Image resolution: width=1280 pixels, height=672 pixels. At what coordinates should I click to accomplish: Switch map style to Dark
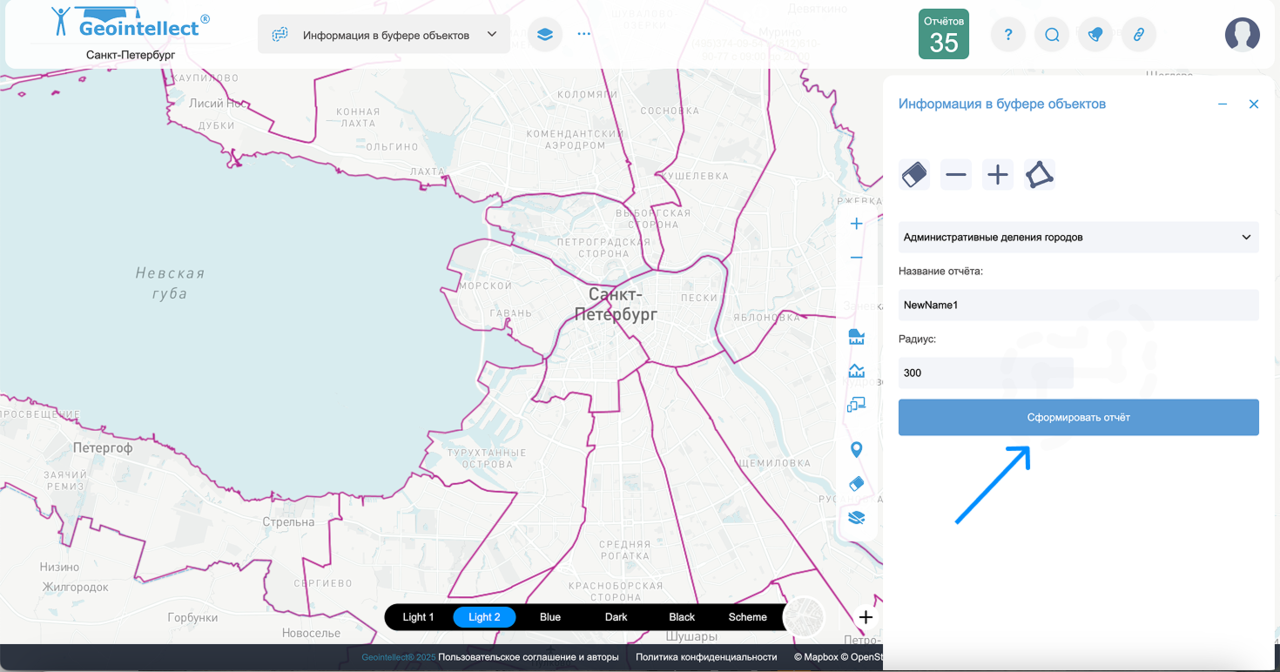(616, 617)
